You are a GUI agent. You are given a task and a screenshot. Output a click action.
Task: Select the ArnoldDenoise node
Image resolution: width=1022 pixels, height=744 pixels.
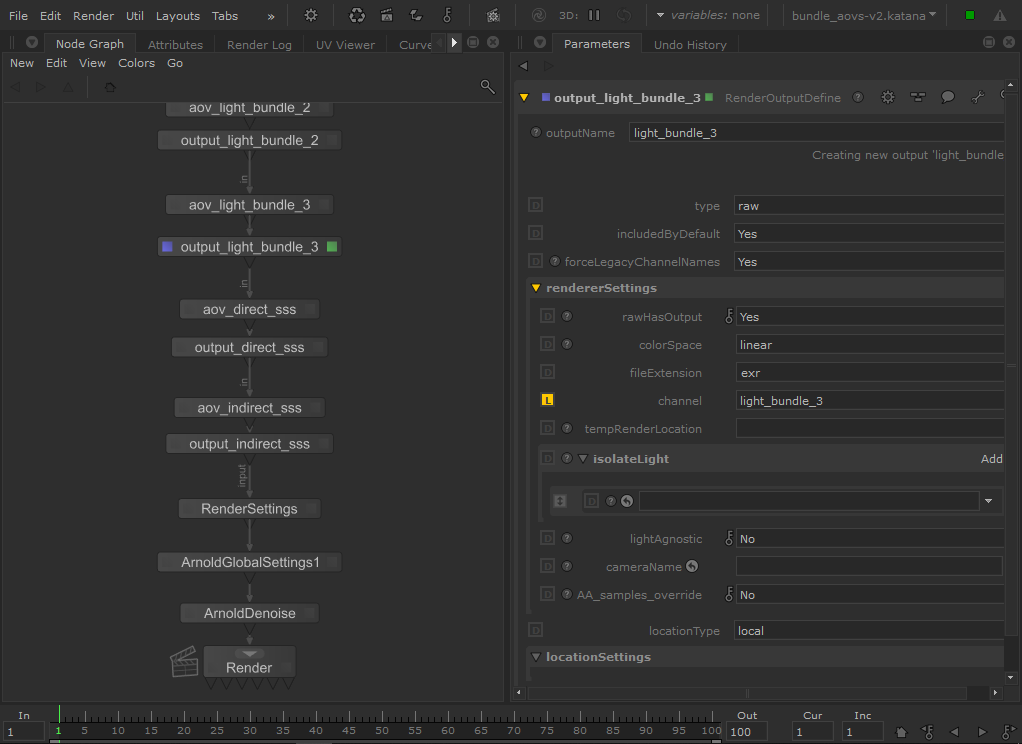pos(249,613)
